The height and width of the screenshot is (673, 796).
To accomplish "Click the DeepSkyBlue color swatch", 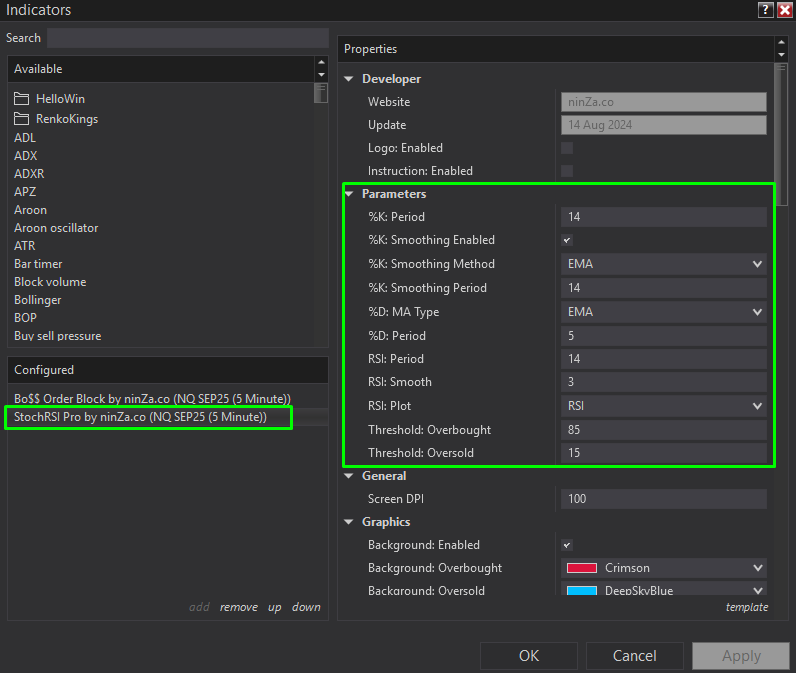I will (582, 591).
